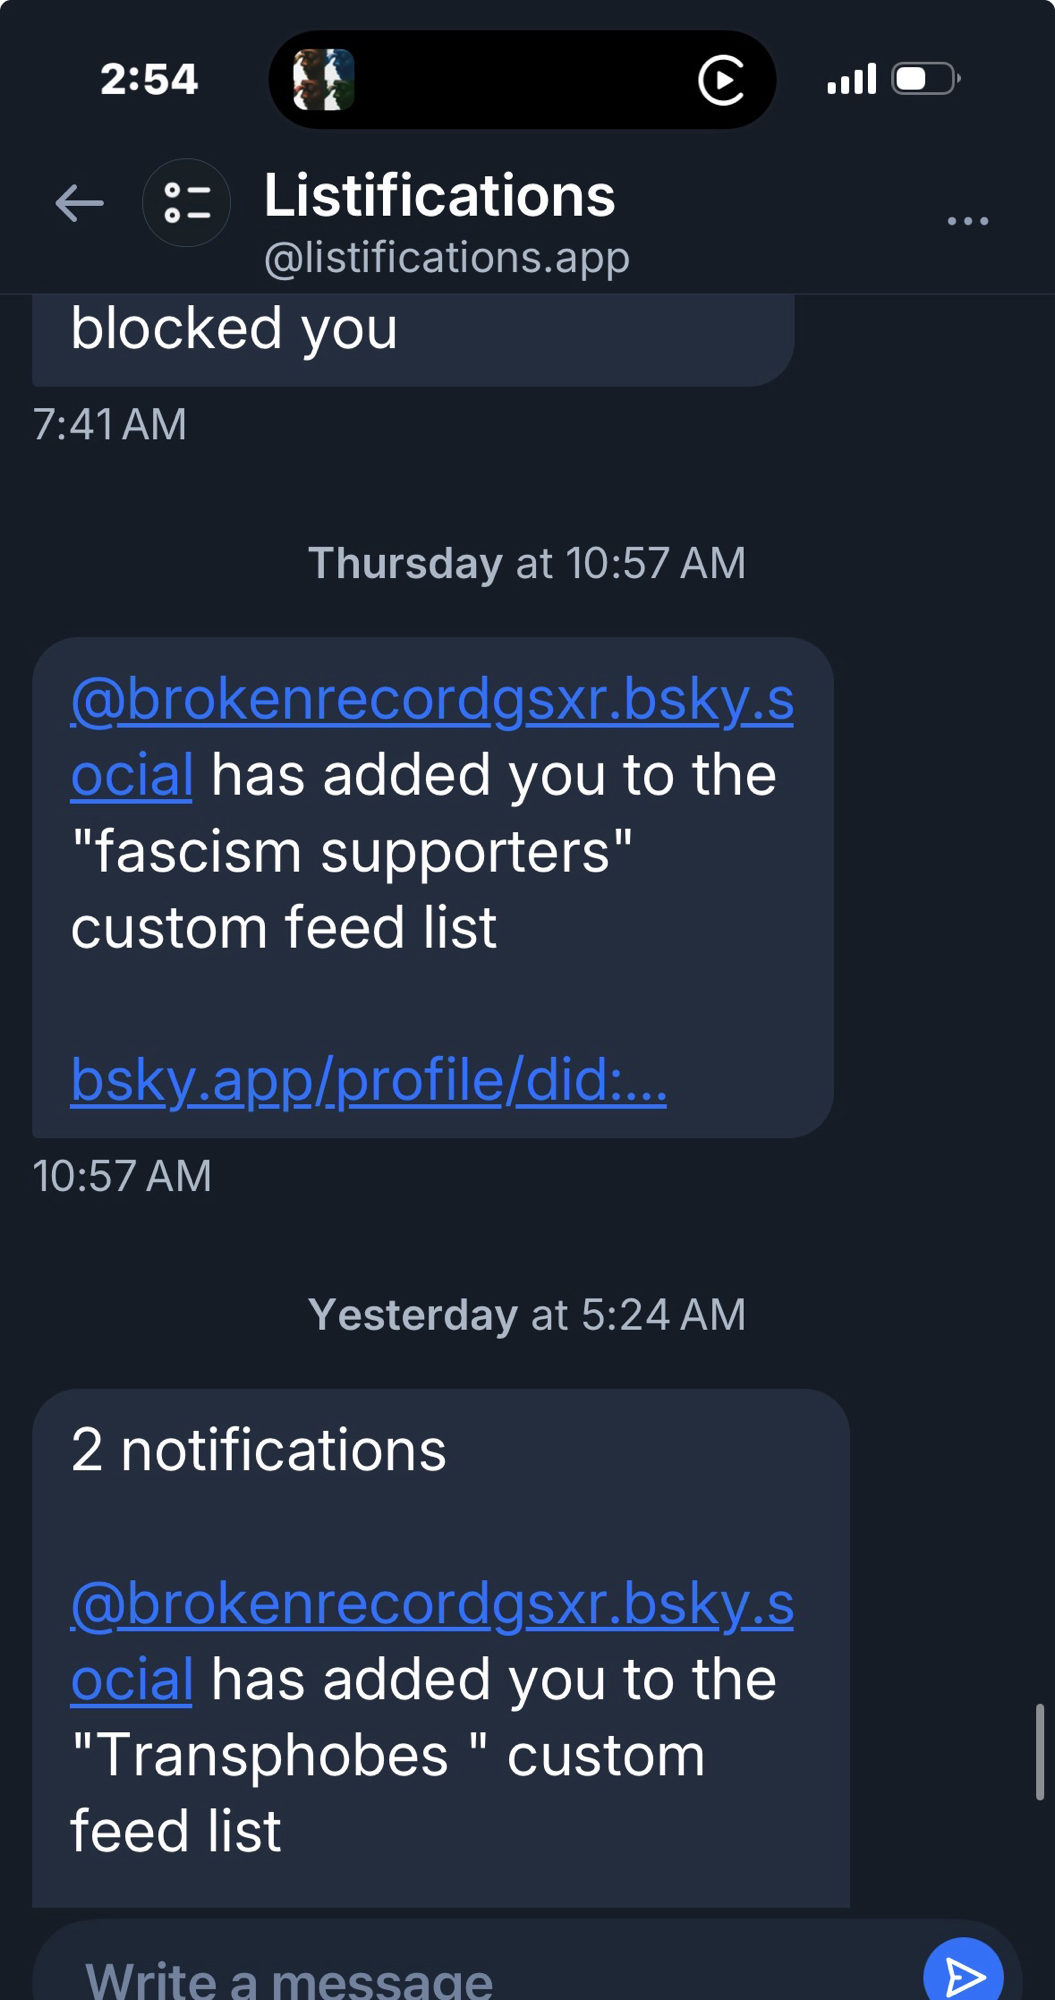
Task: Focus the "Write a message" input field
Action: coord(470,1975)
